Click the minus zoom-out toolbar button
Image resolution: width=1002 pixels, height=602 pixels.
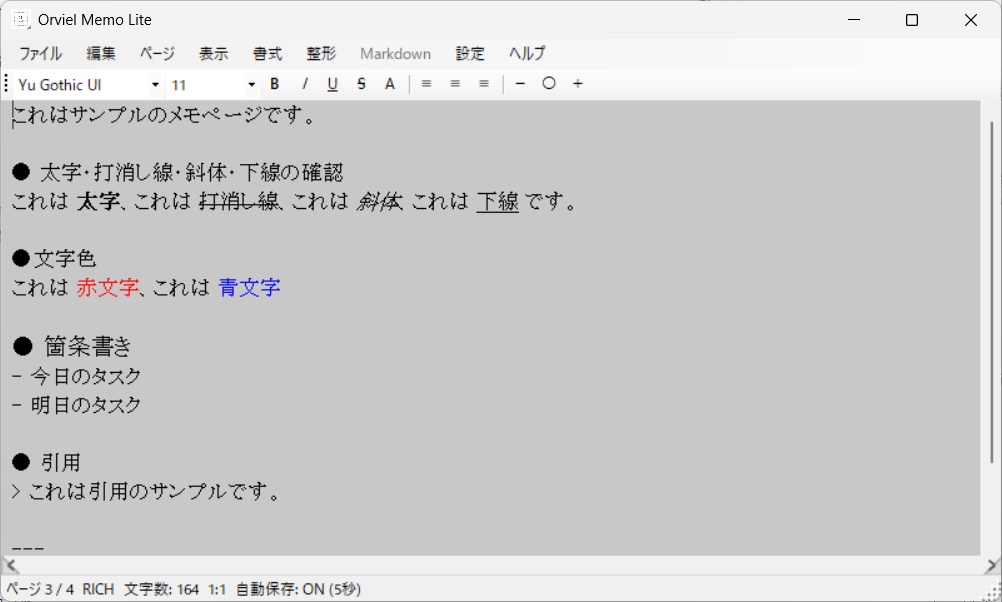(x=520, y=84)
